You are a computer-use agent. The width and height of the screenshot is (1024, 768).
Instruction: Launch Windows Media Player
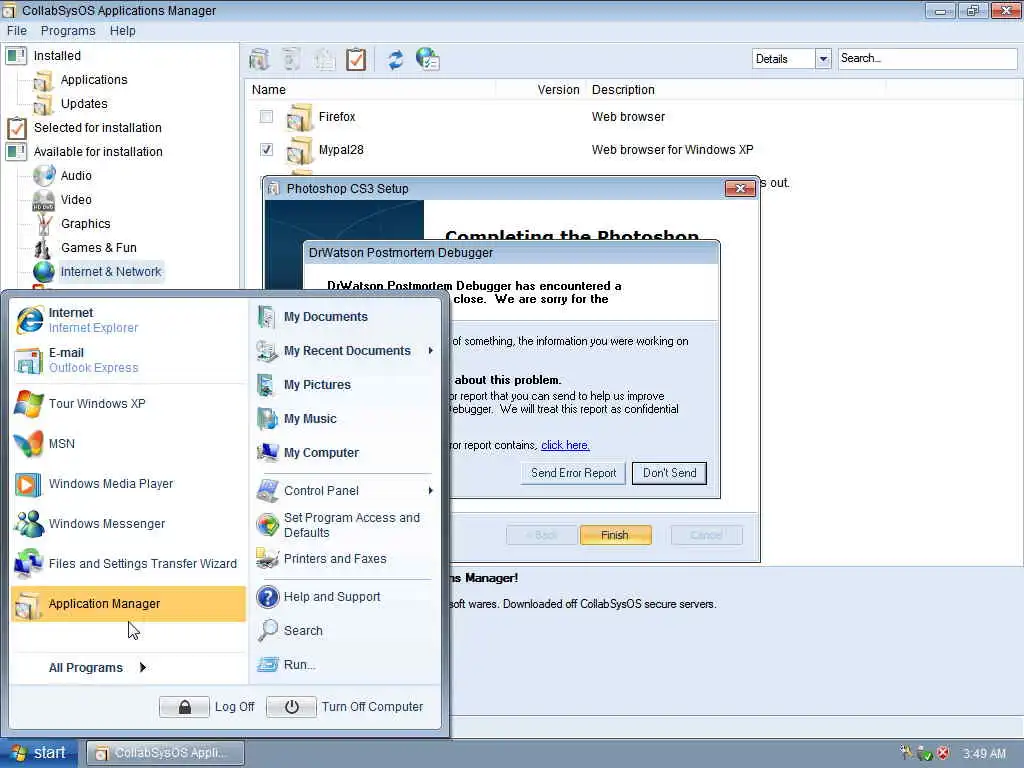click(128, 484)
